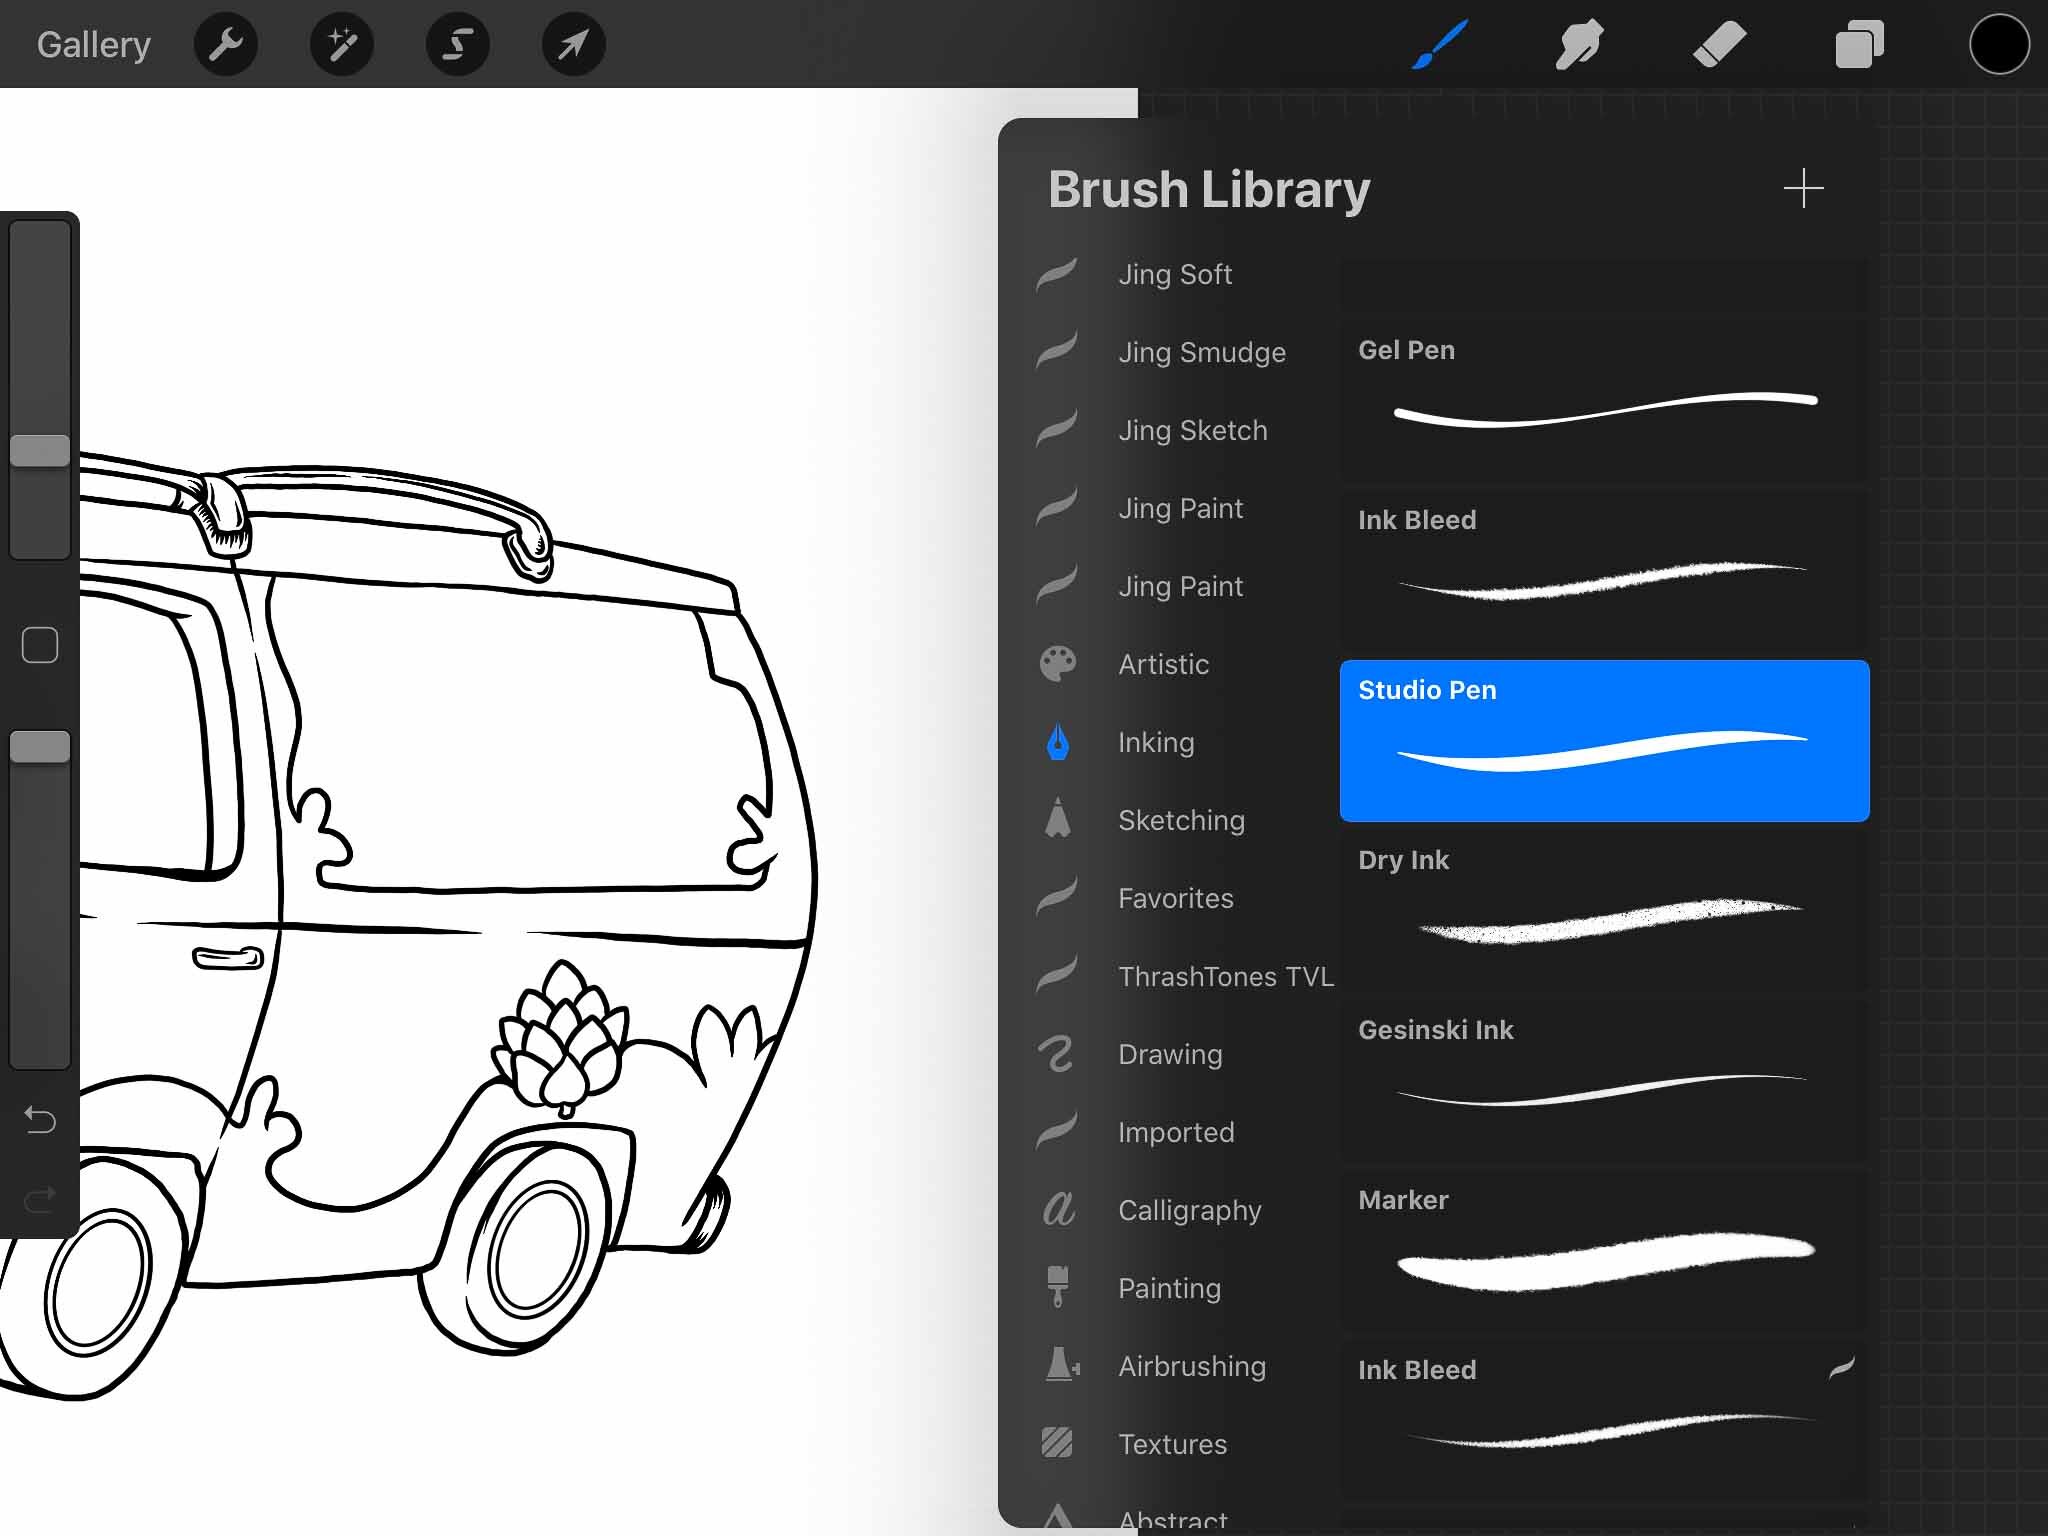This screenshot has height=1536, width=2048.
Task: Tap the Redo arrow
Action: coord(40,1197)
